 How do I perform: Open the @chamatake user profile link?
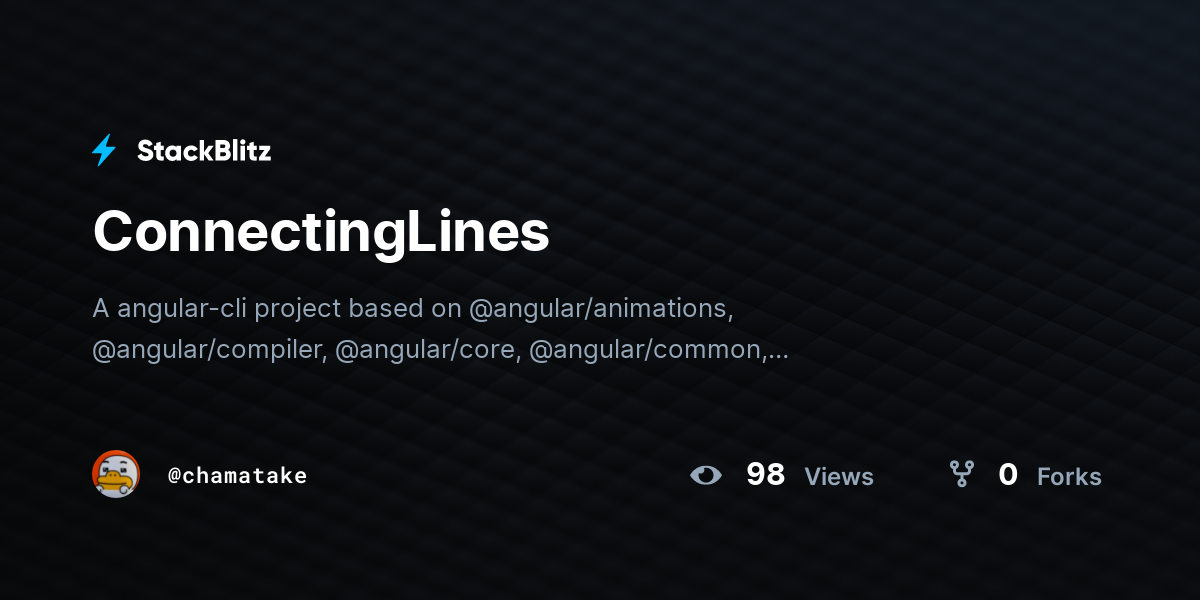click(238, 475)
